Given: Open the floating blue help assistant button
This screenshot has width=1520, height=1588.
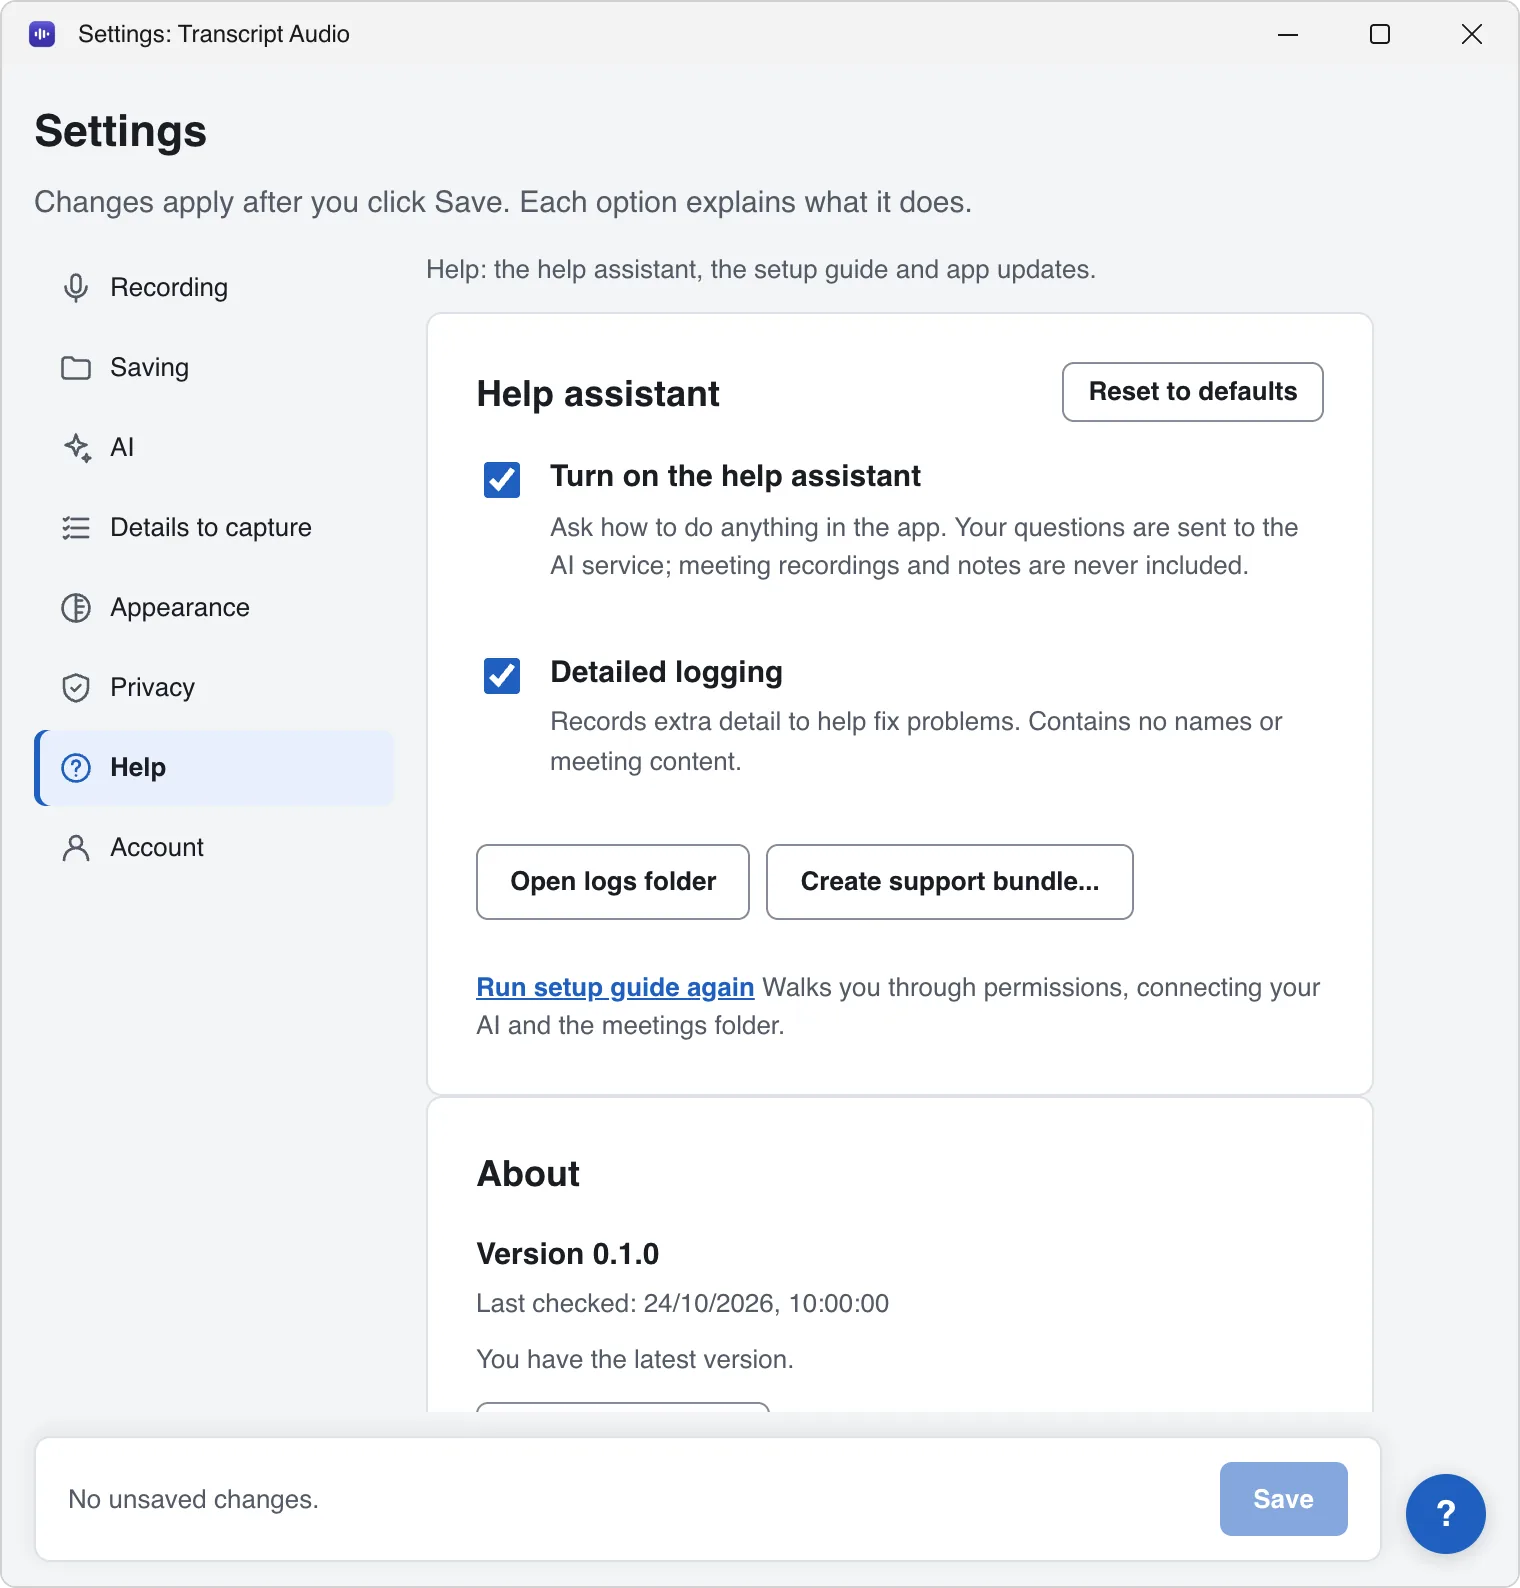Looking at the screenshot, I should pos(1445,1513).
